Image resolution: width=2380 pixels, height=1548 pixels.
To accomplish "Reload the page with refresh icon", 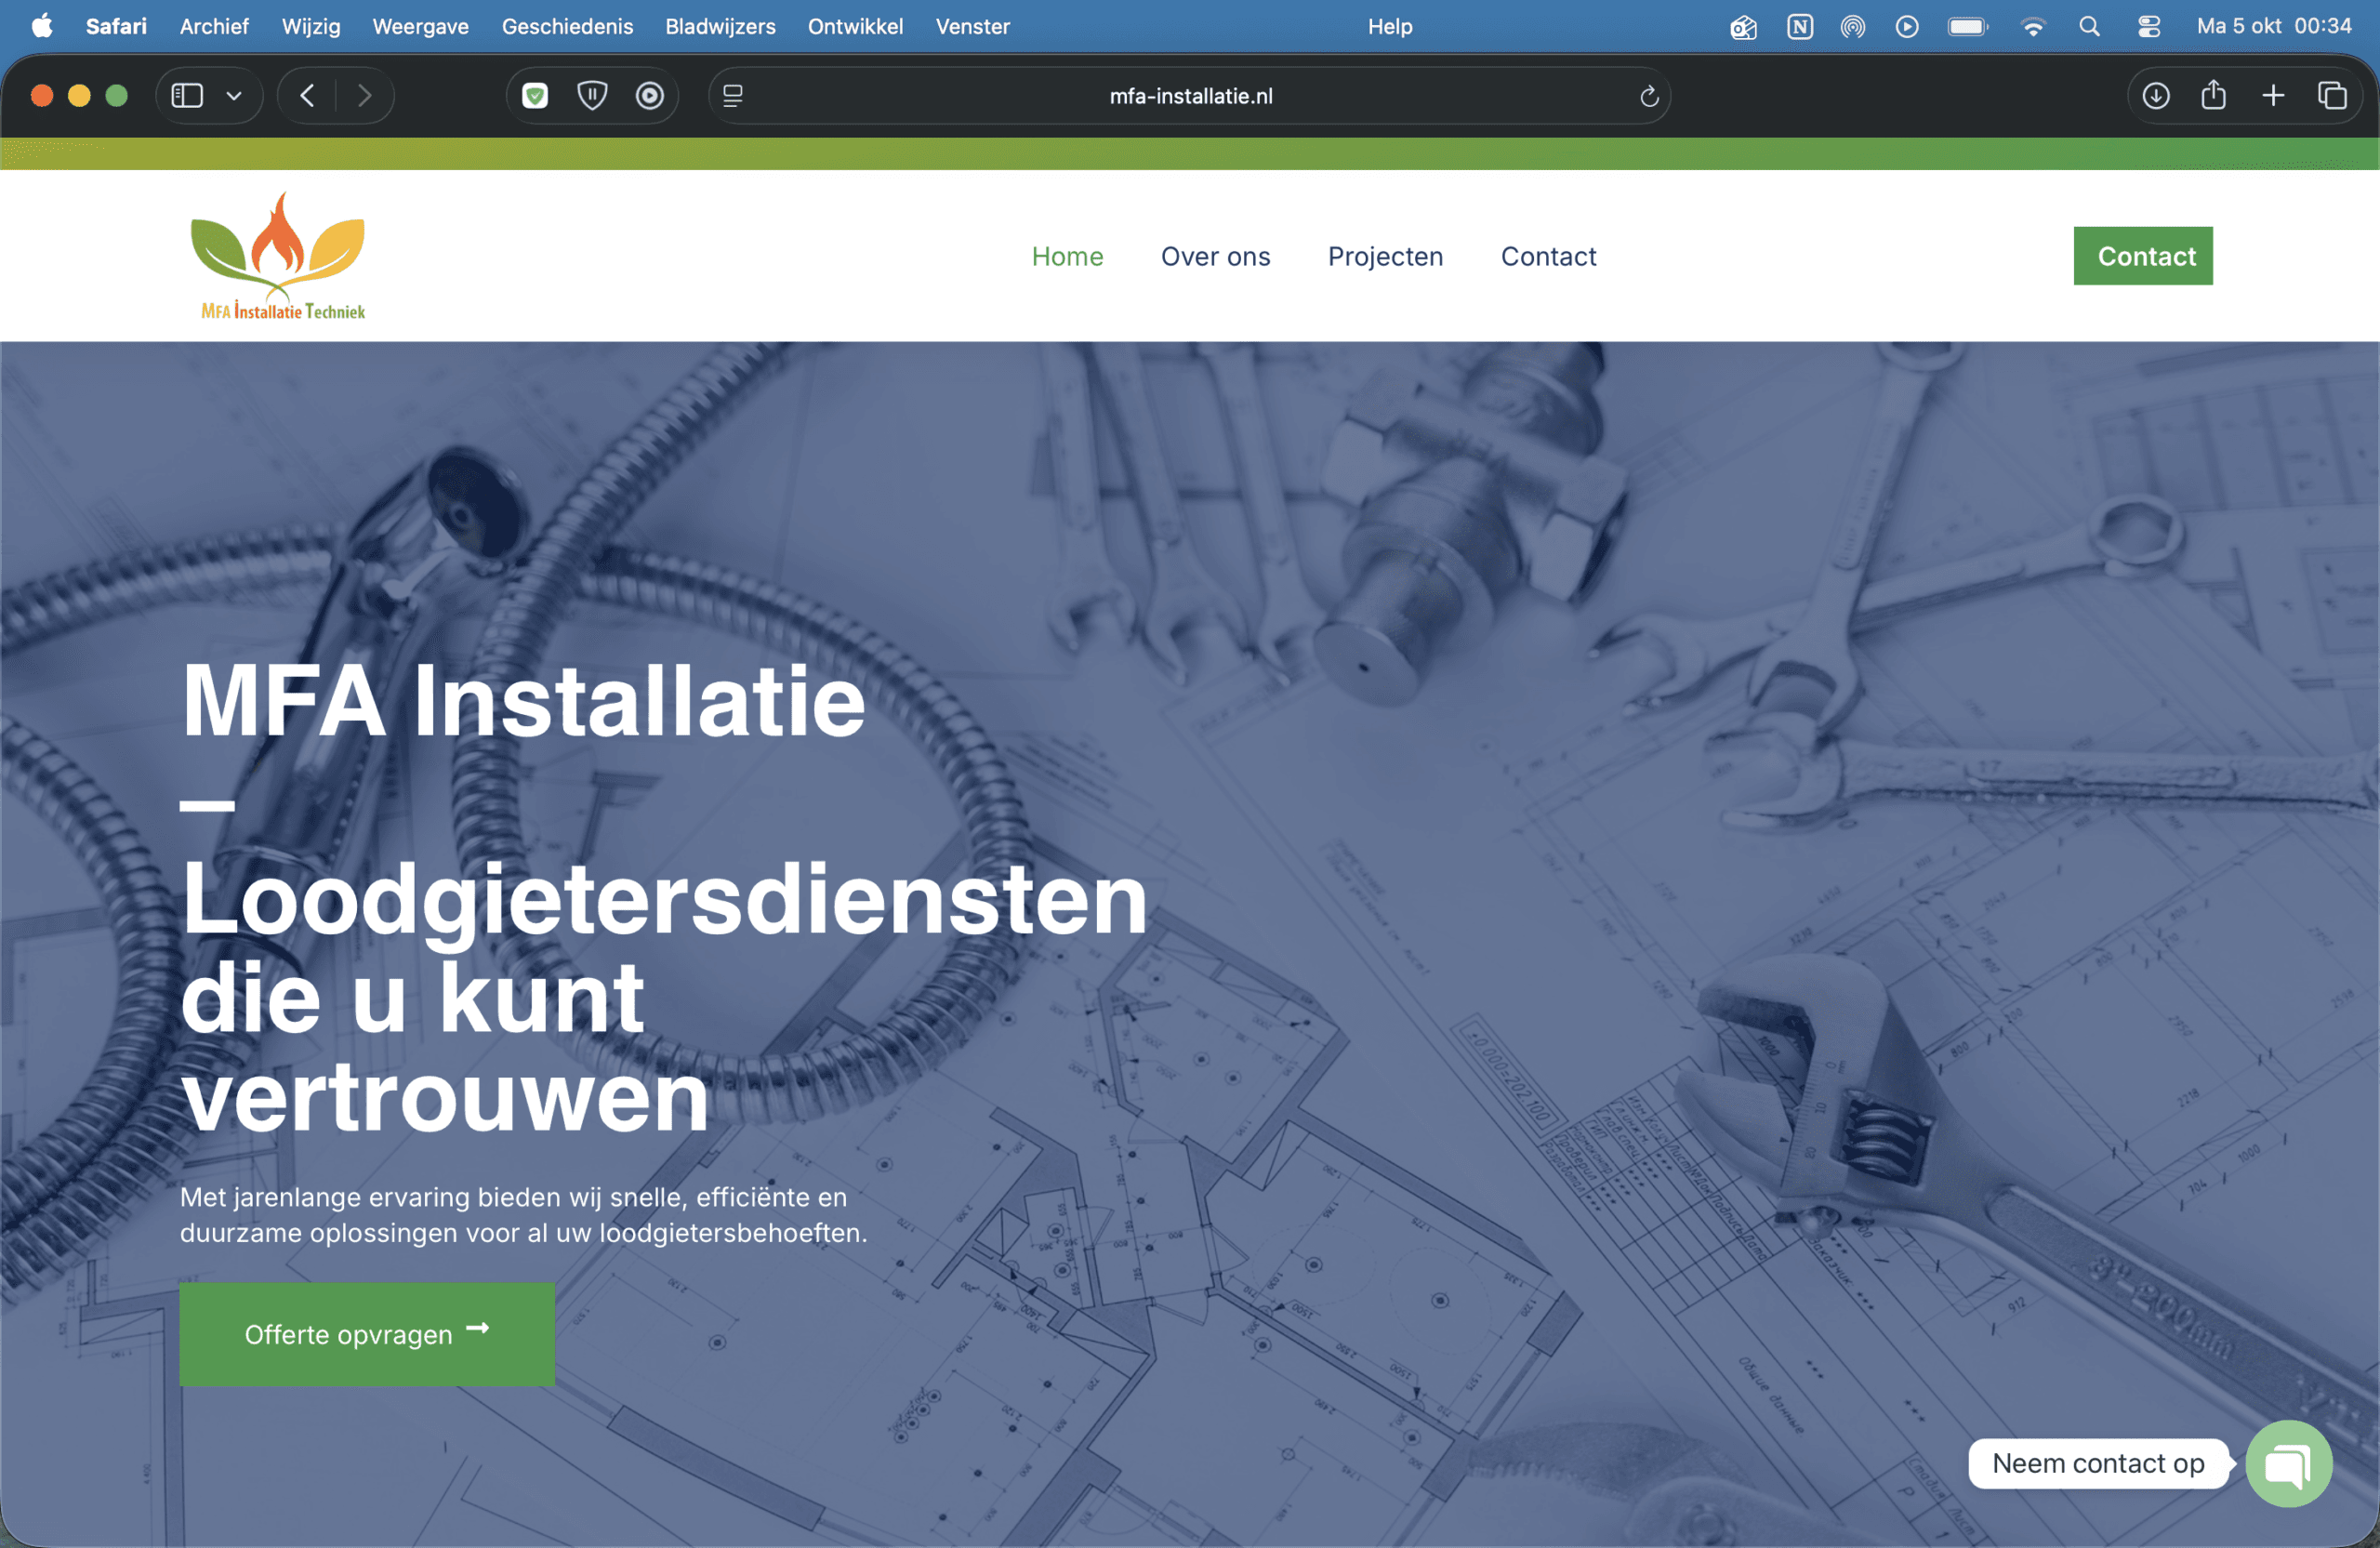I will (x=1649, y=96).
